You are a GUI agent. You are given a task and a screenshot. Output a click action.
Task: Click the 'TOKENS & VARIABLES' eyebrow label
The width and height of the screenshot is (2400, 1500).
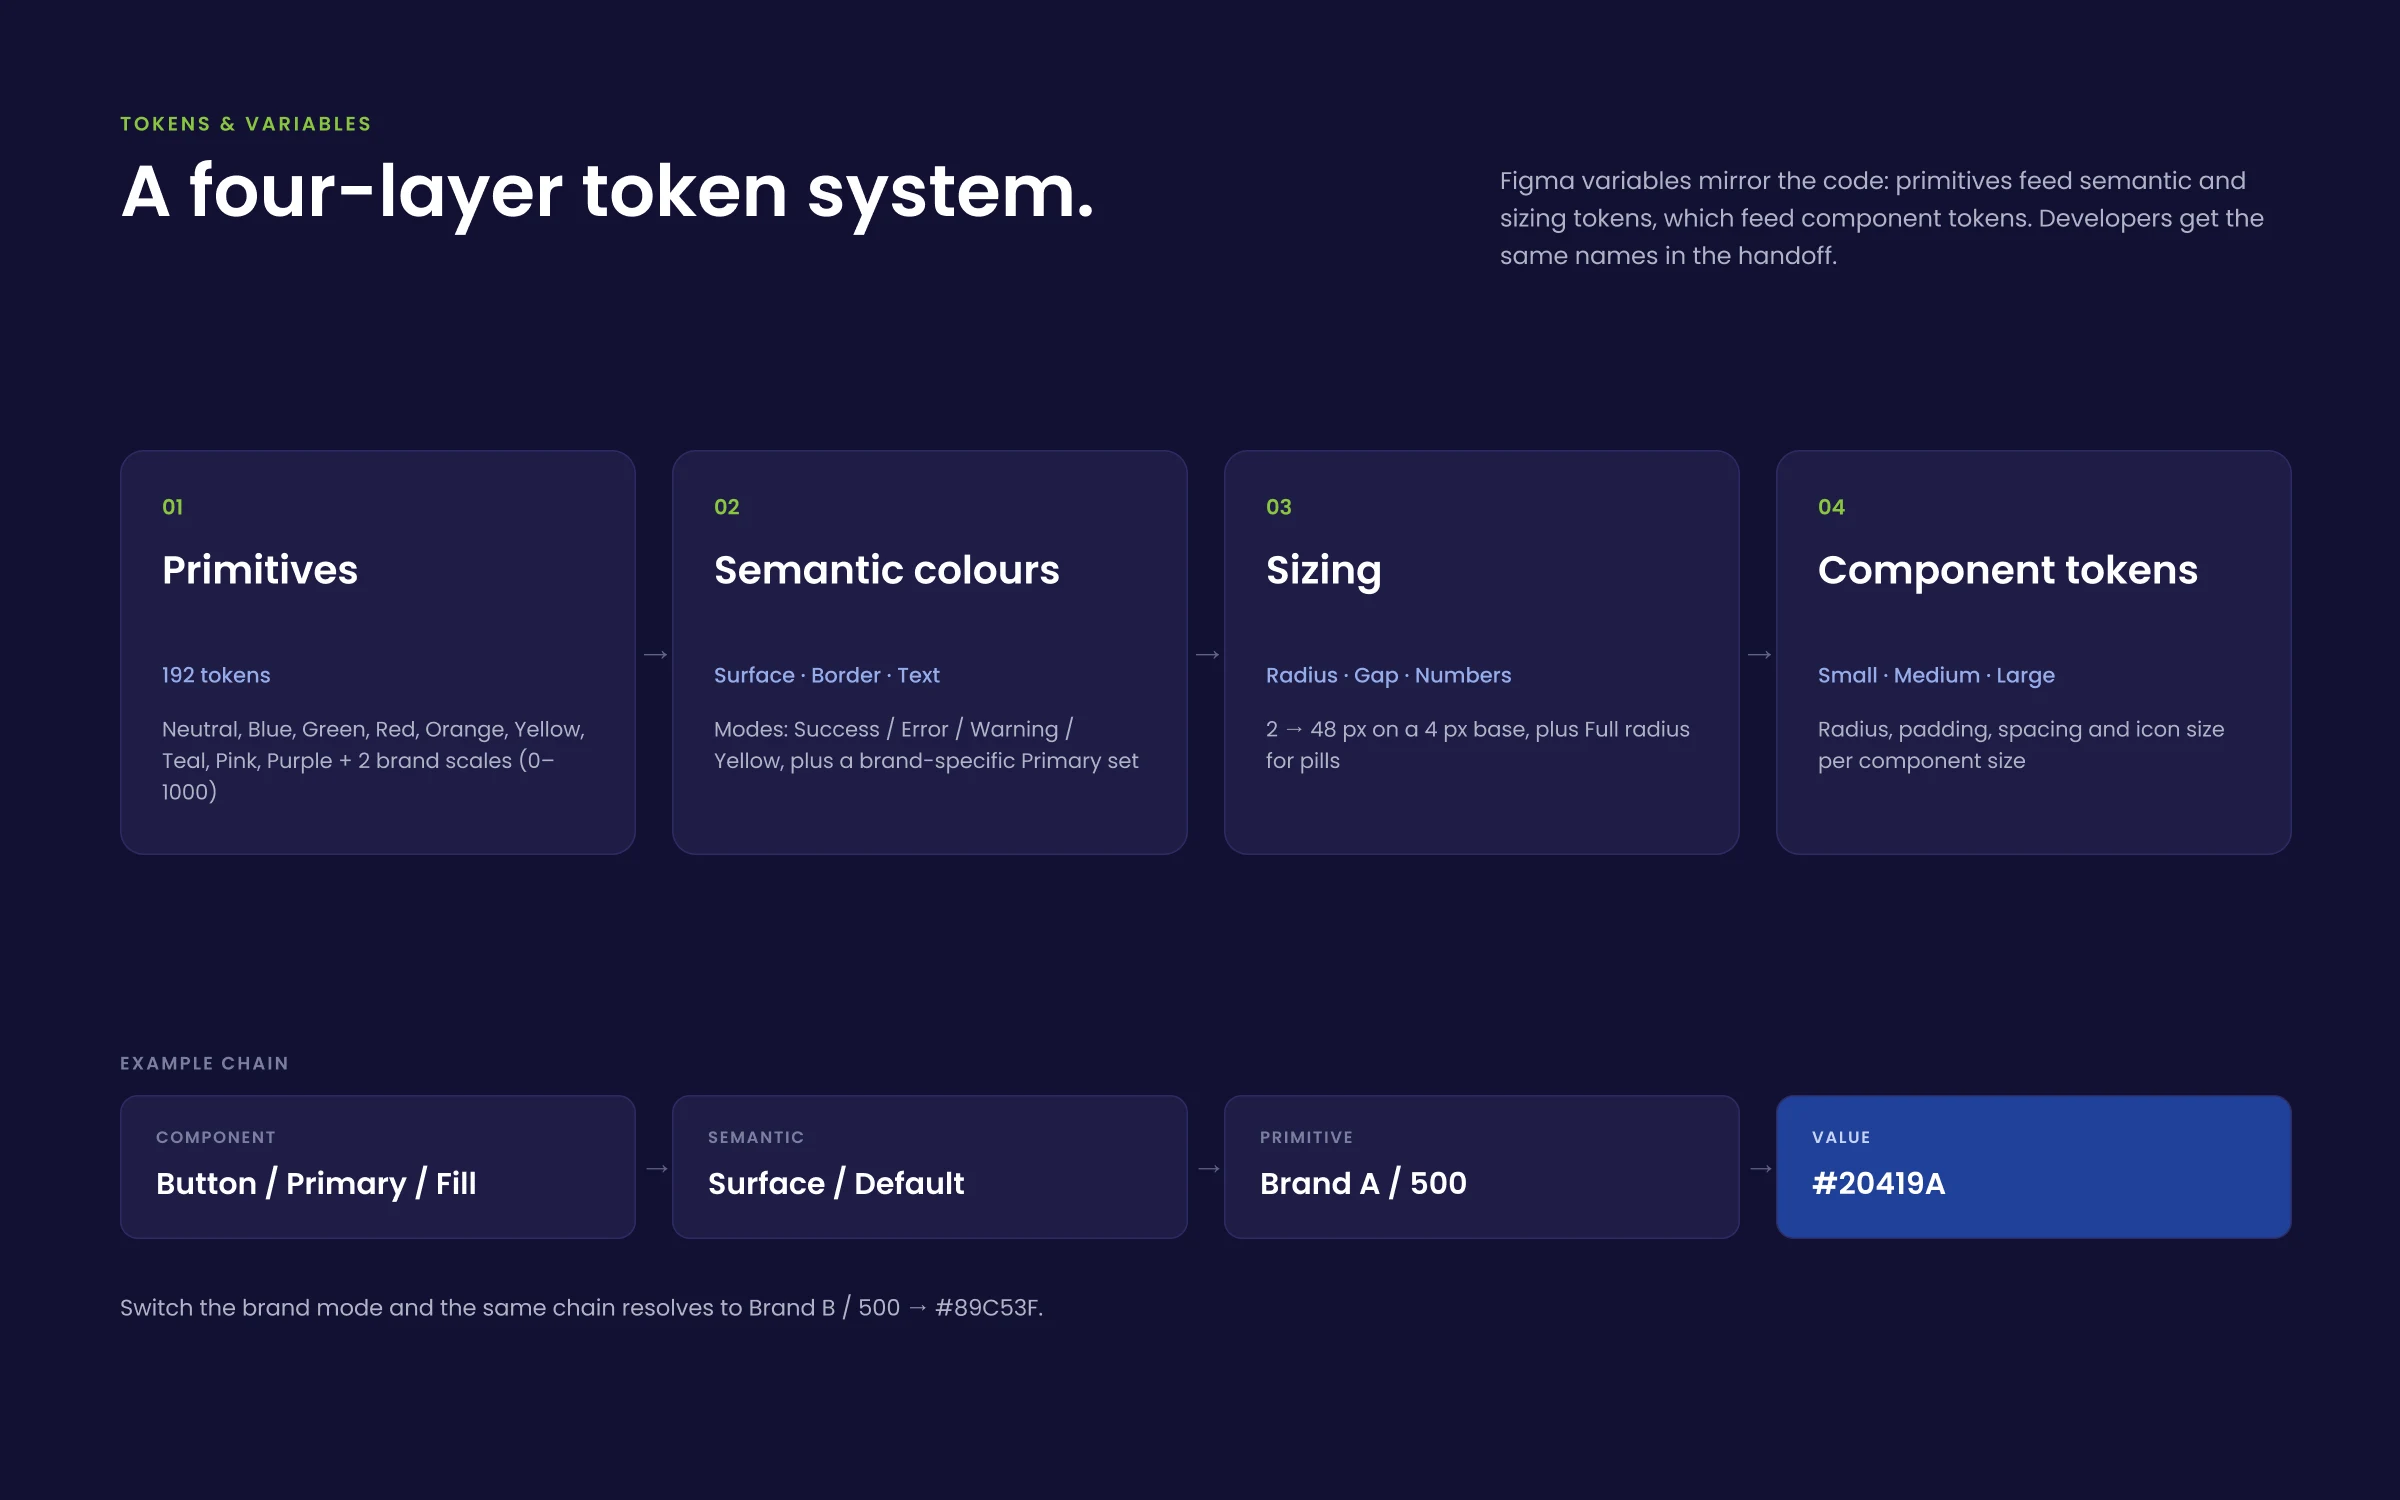click(246, 124)
